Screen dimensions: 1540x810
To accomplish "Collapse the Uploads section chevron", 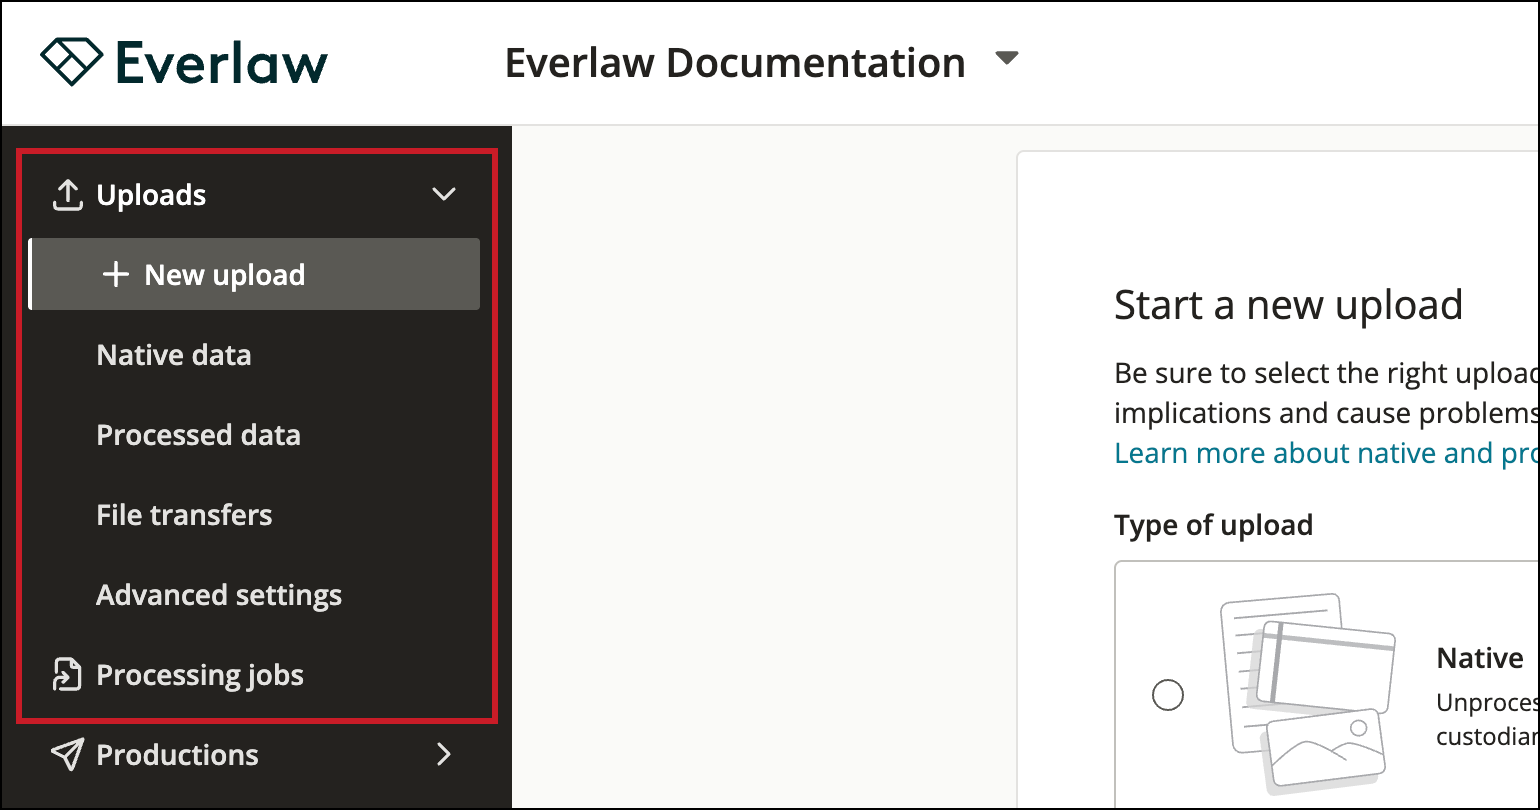I will click(443, 195).
